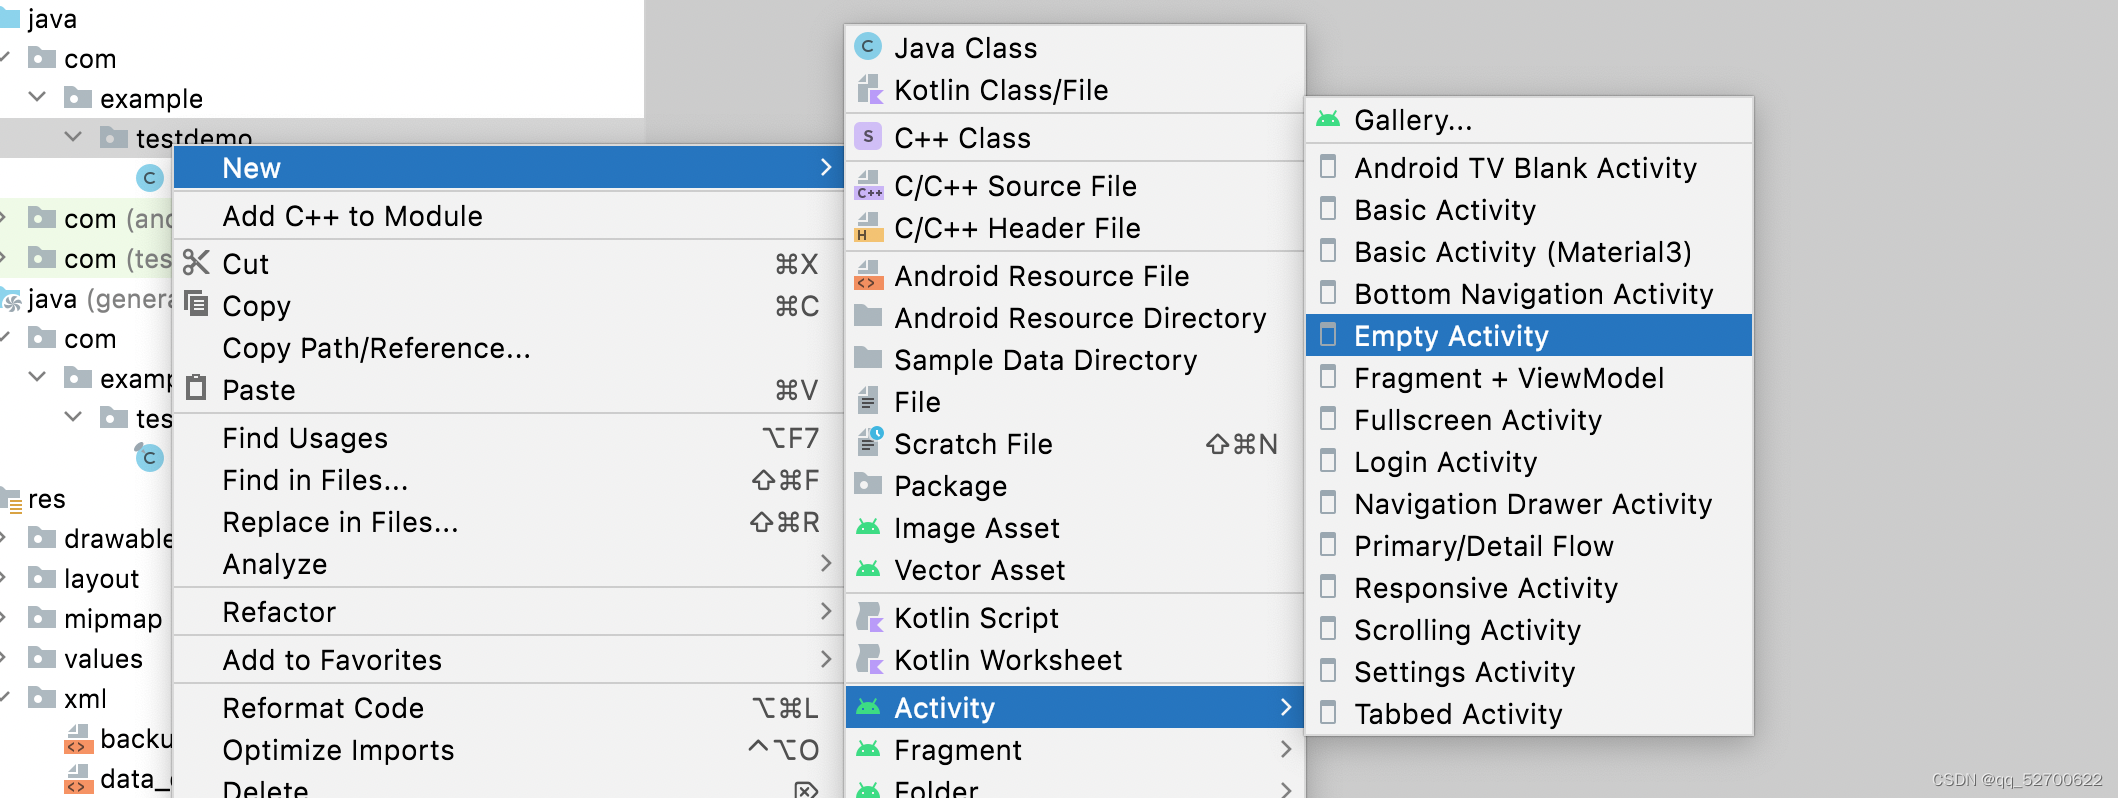The image size is (2118, 798).
Task: Click the C/C++ Header File icon
Action: point(870,228)
